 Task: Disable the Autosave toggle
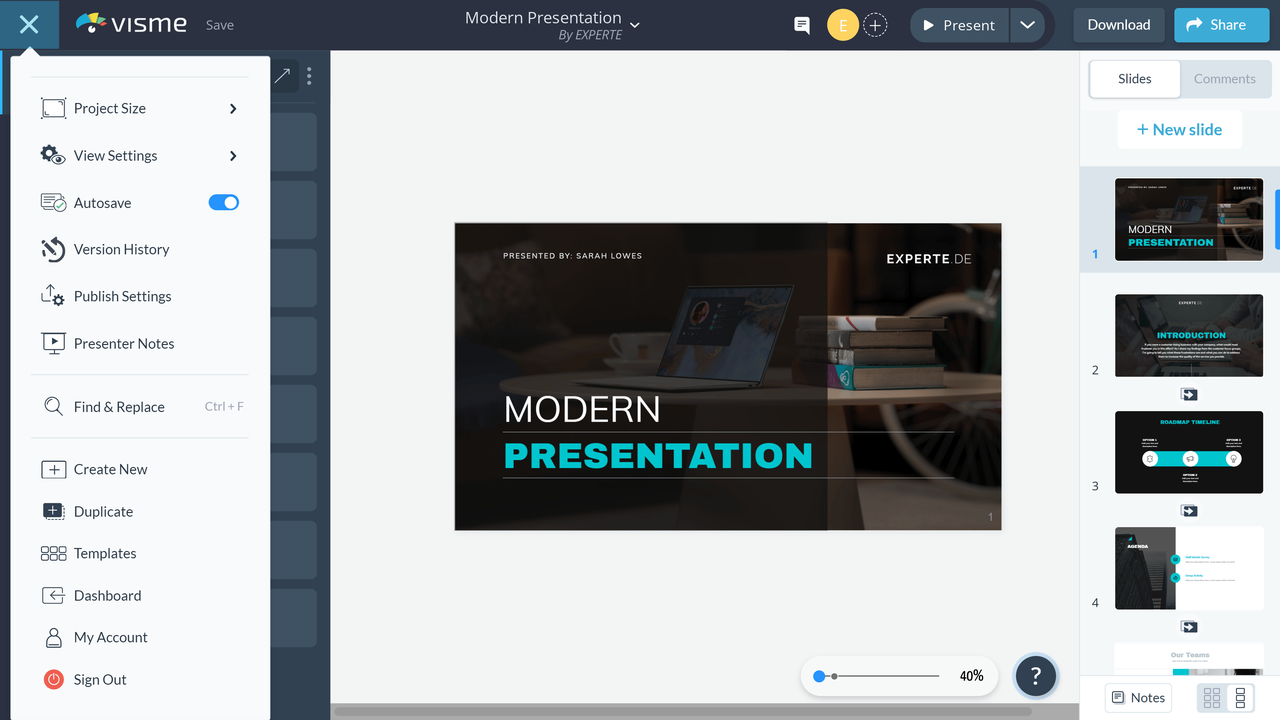[x=223, y=202]
